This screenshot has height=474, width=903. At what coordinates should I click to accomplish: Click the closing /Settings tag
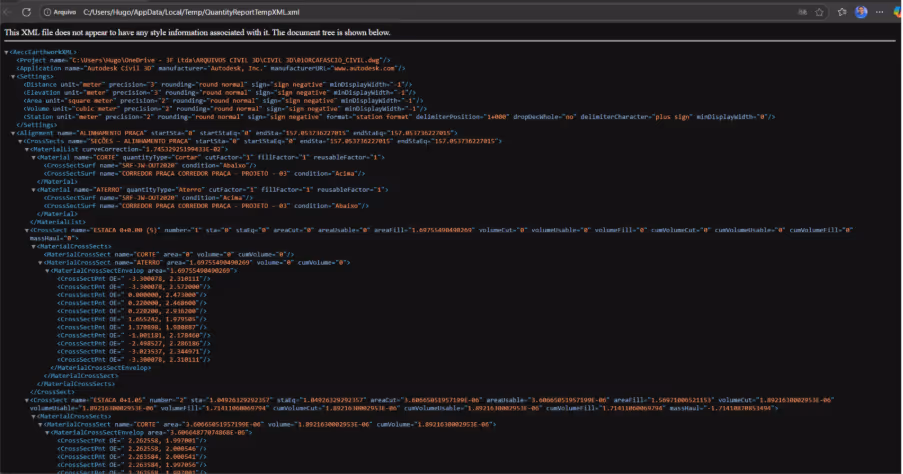coord(37,124)
